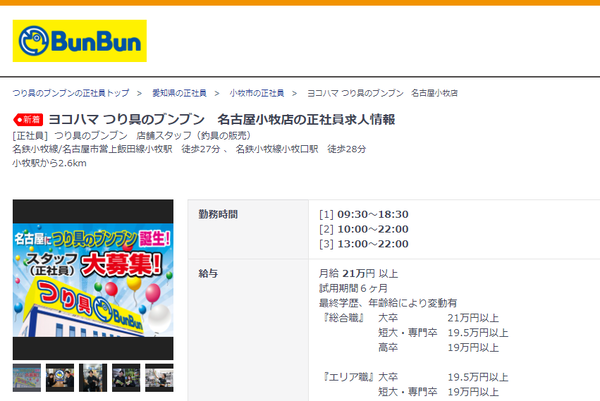Select the fifth gallery thumbnail
This screenshot has height=401, width=600.
coord(159,378)
